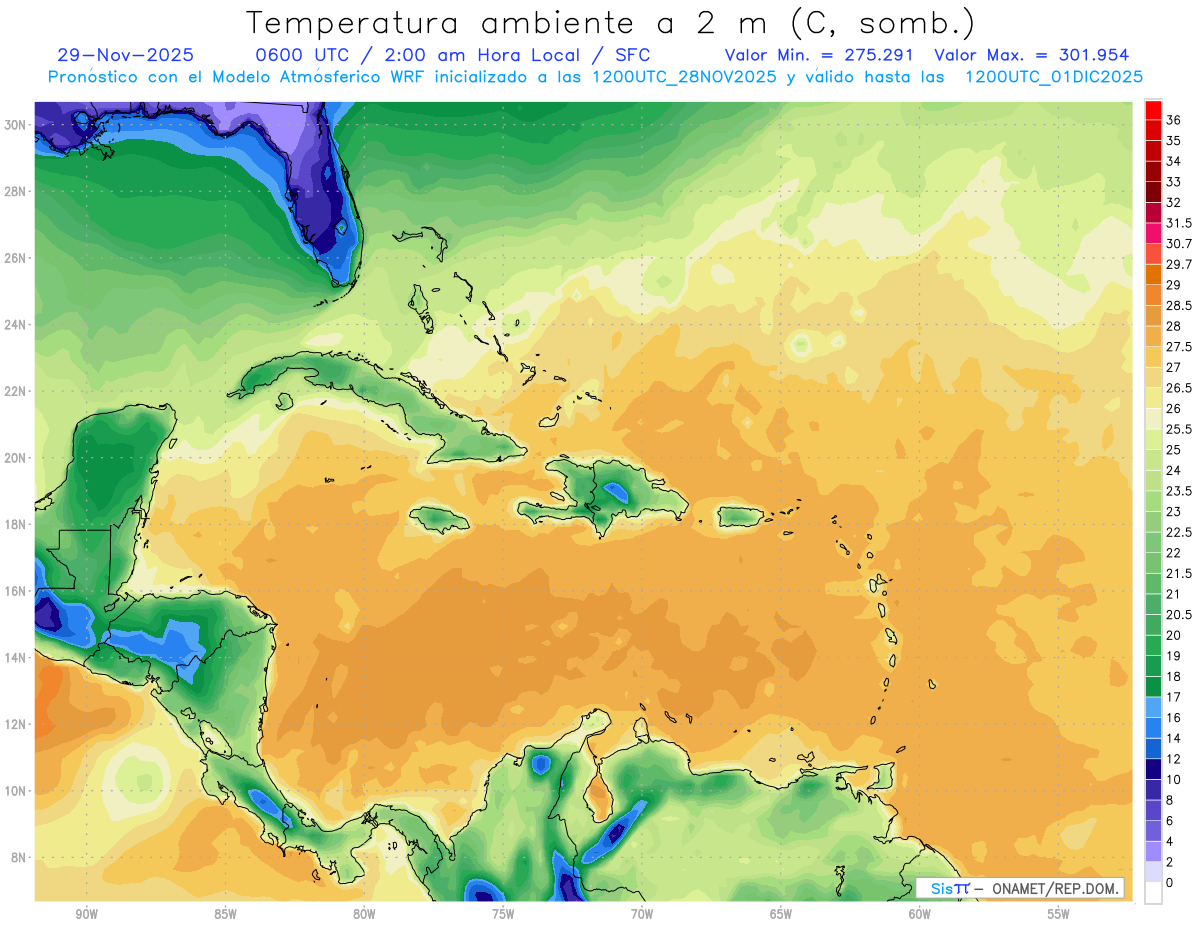Click the "Valor Min. = 275.291" readout
Viewport: 1200px width, 927px height.
tap(819, 55)
